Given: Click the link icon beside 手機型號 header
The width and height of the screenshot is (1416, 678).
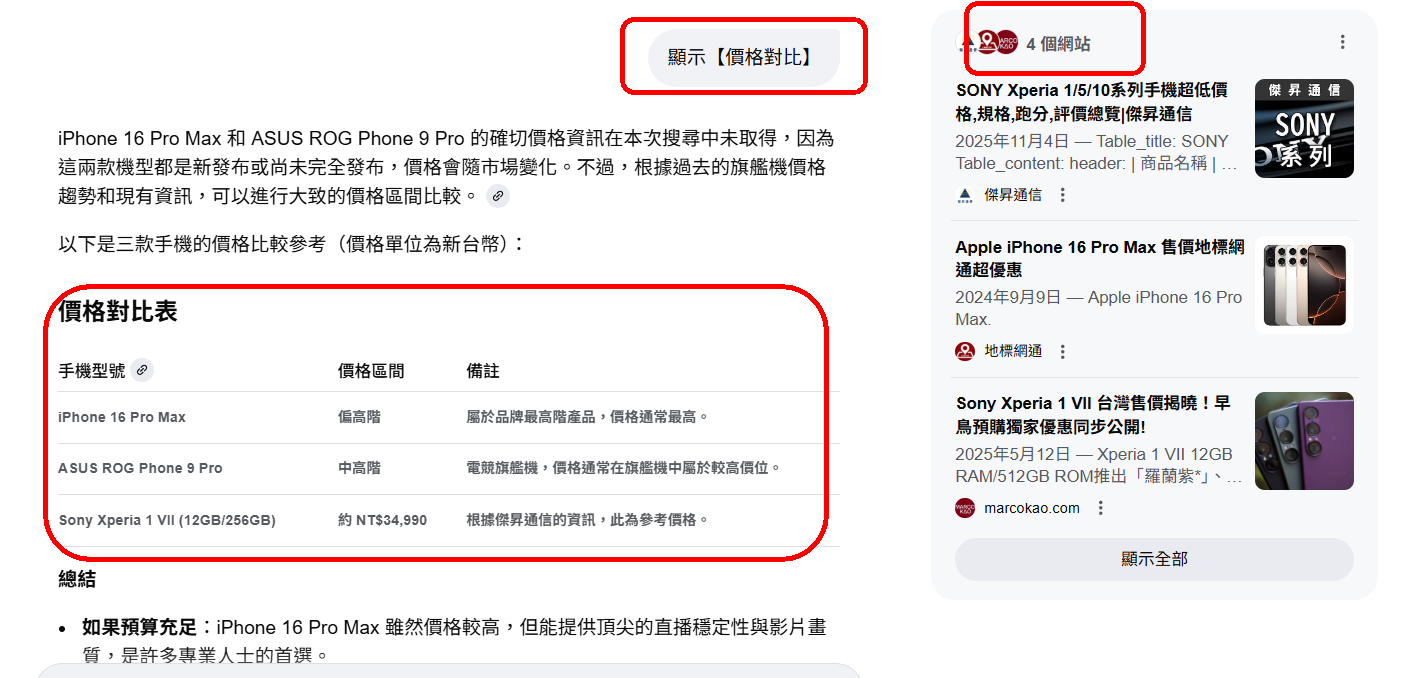Looking at the screenshot, I should point(142,371).
